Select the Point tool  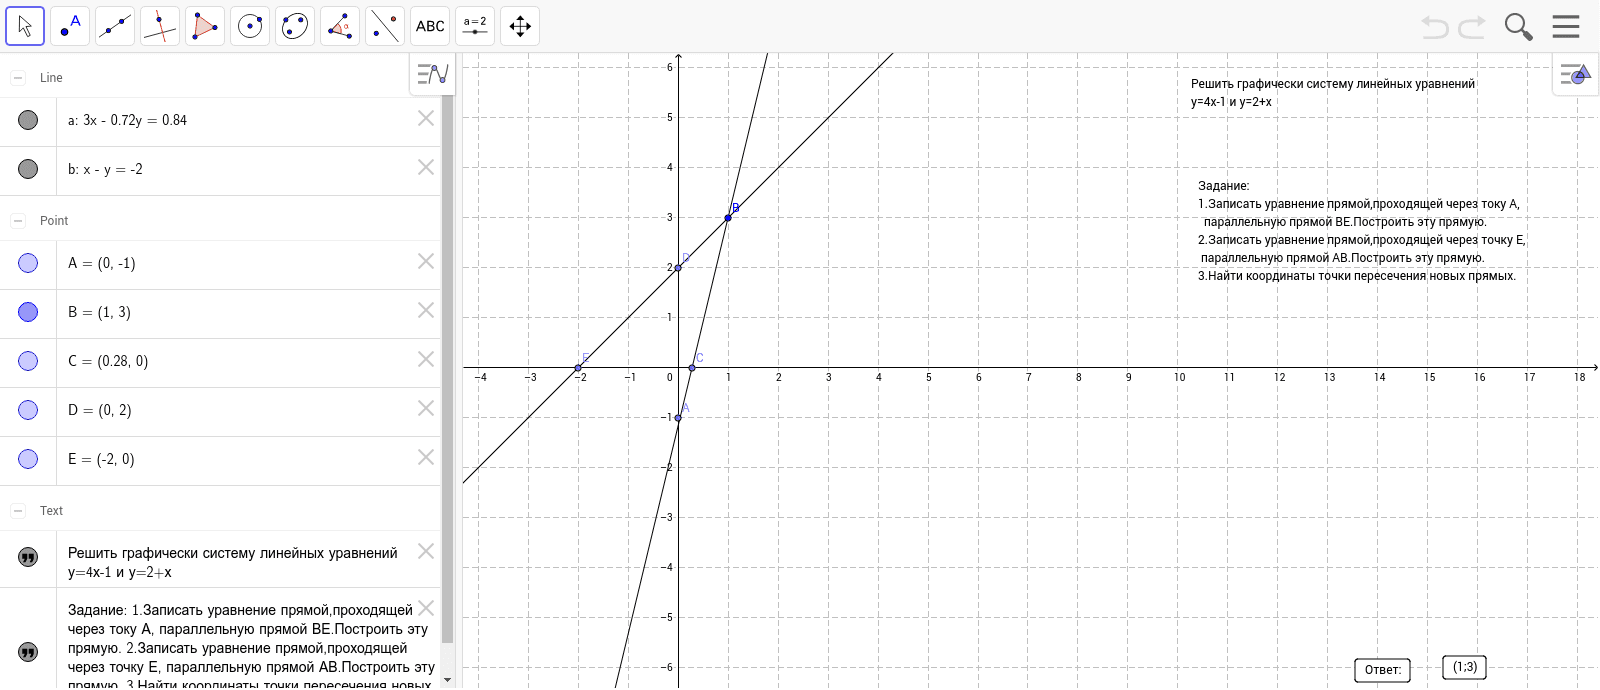(x=70, y=26)
